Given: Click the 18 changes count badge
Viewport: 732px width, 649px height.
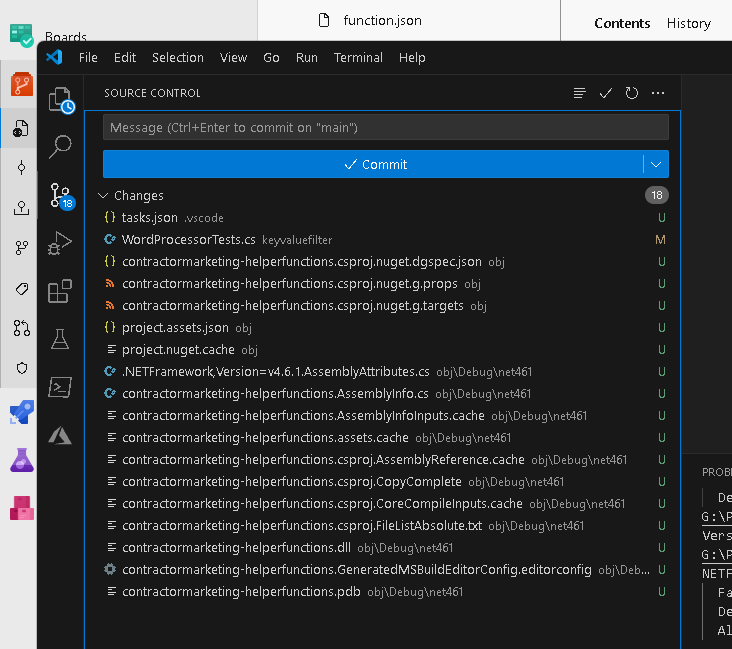Looking at the screenshot, I should click(656, 195).
